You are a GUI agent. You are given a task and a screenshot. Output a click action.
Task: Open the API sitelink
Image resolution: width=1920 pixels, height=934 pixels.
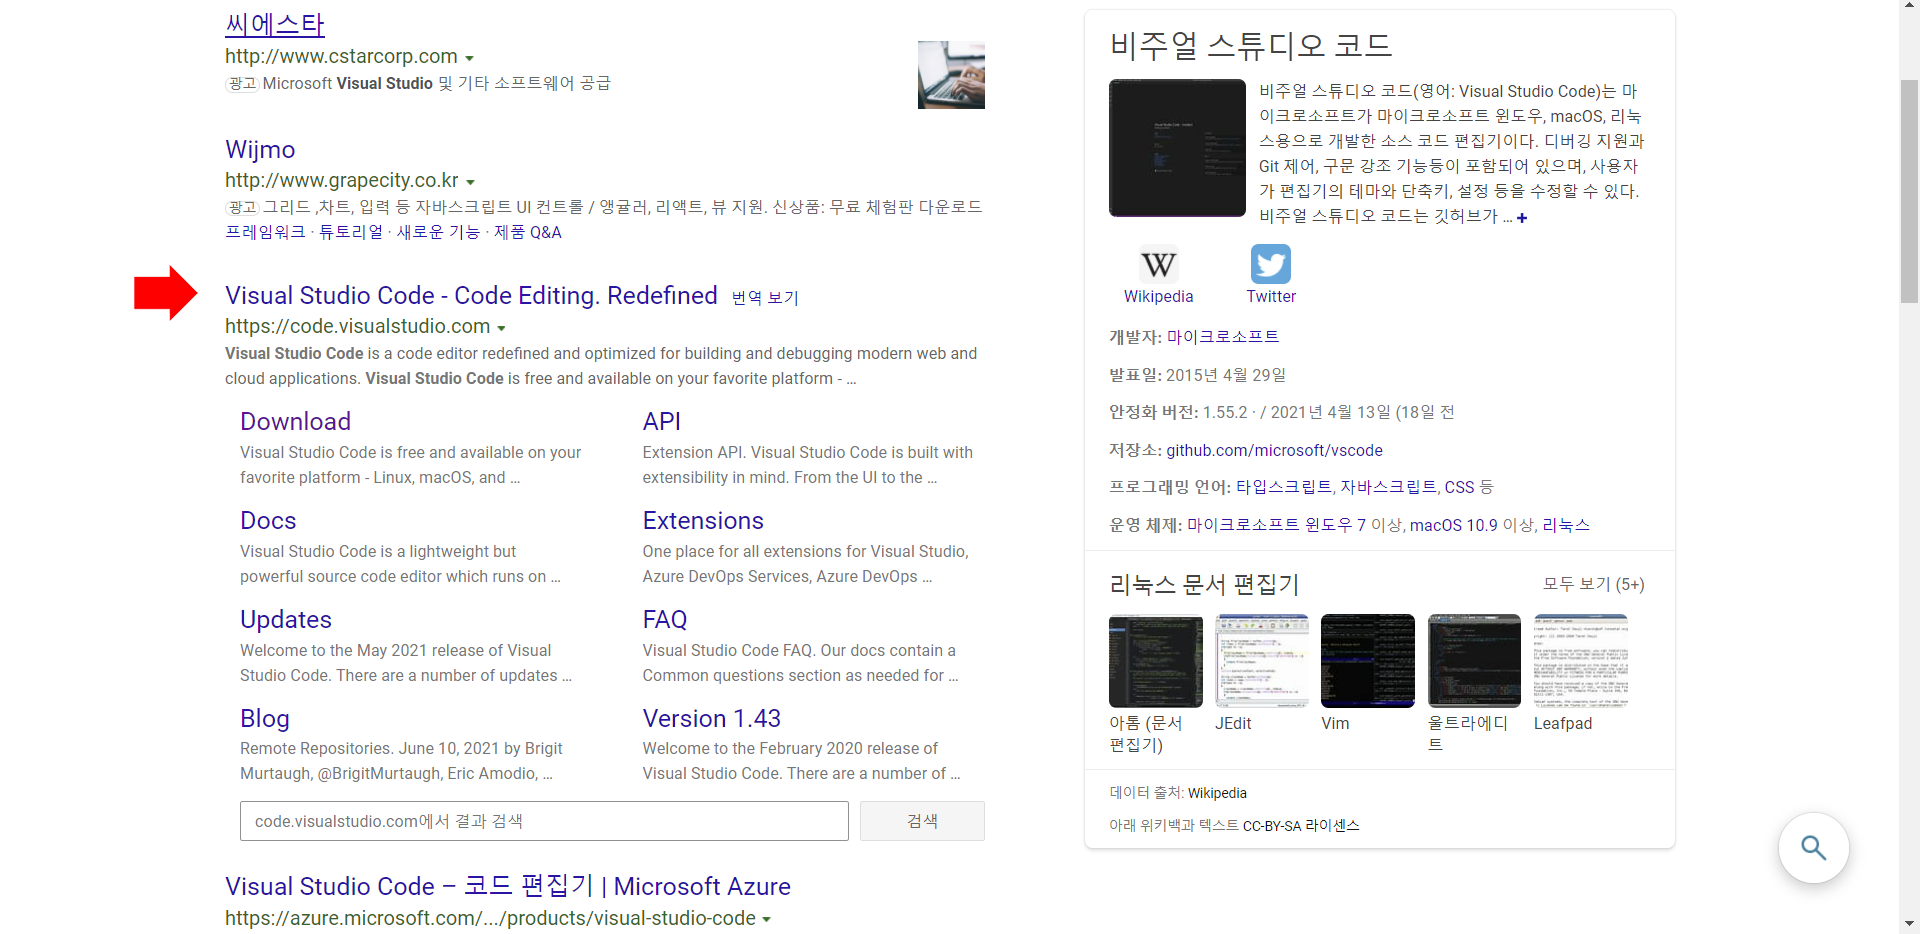coord(661,422)
